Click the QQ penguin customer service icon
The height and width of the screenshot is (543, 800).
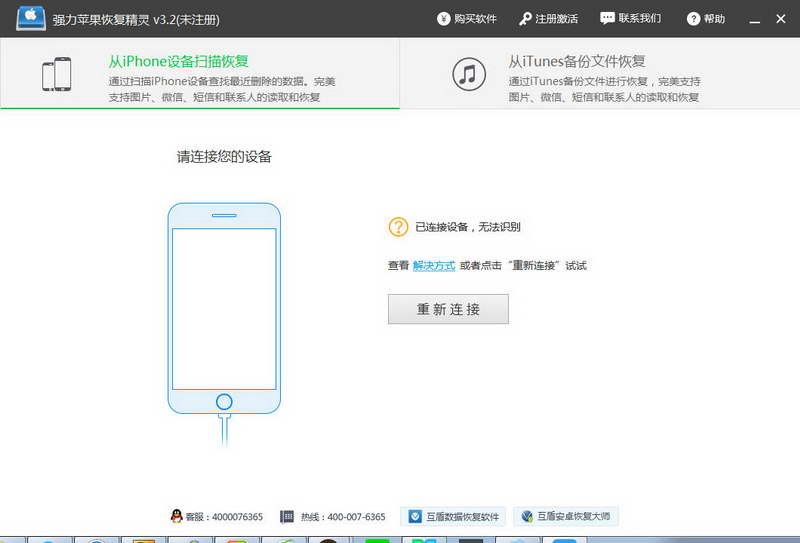(x=177, y=516)
